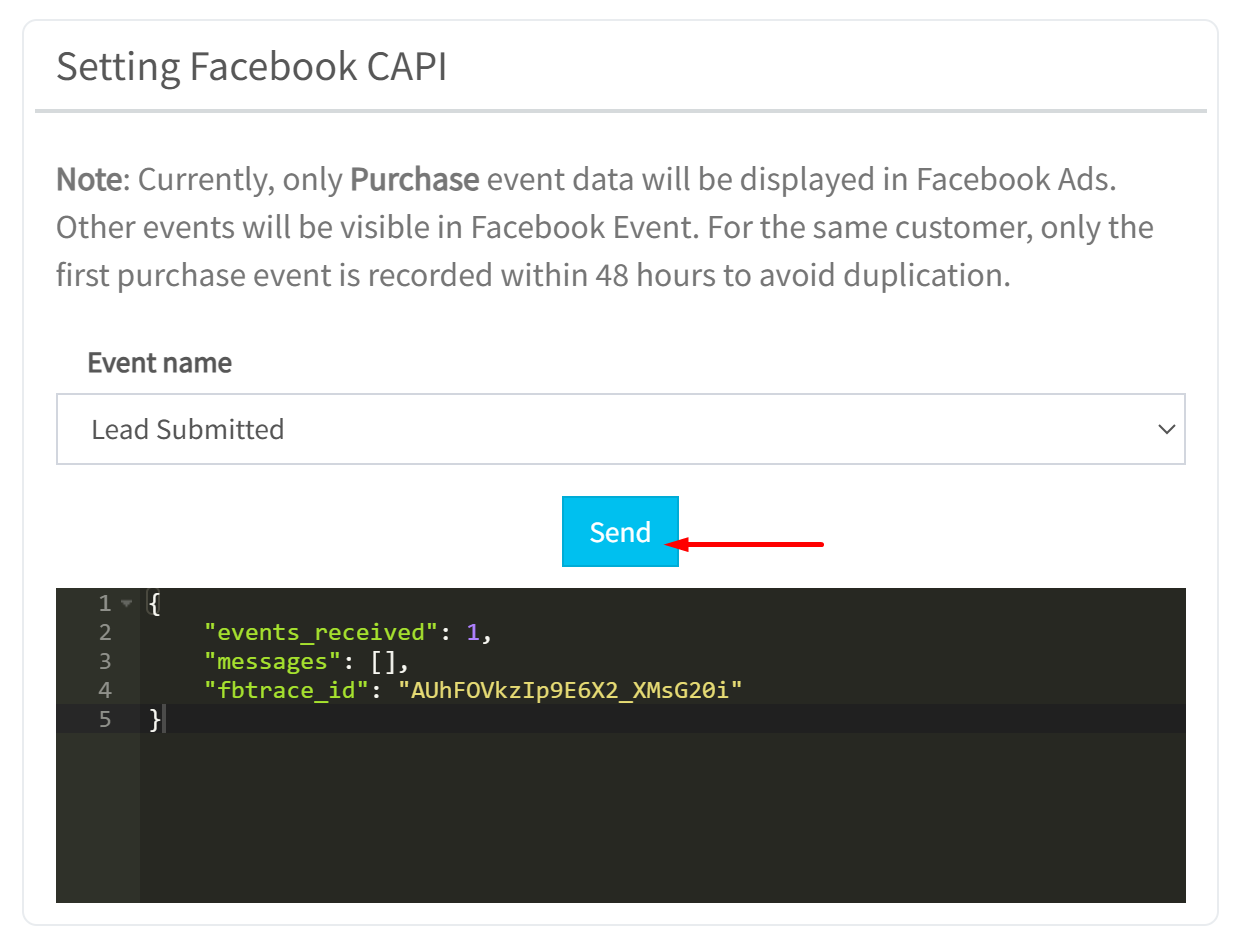Click the "Event name" label
1242x944 pixels.
click(x=160, y=362)
